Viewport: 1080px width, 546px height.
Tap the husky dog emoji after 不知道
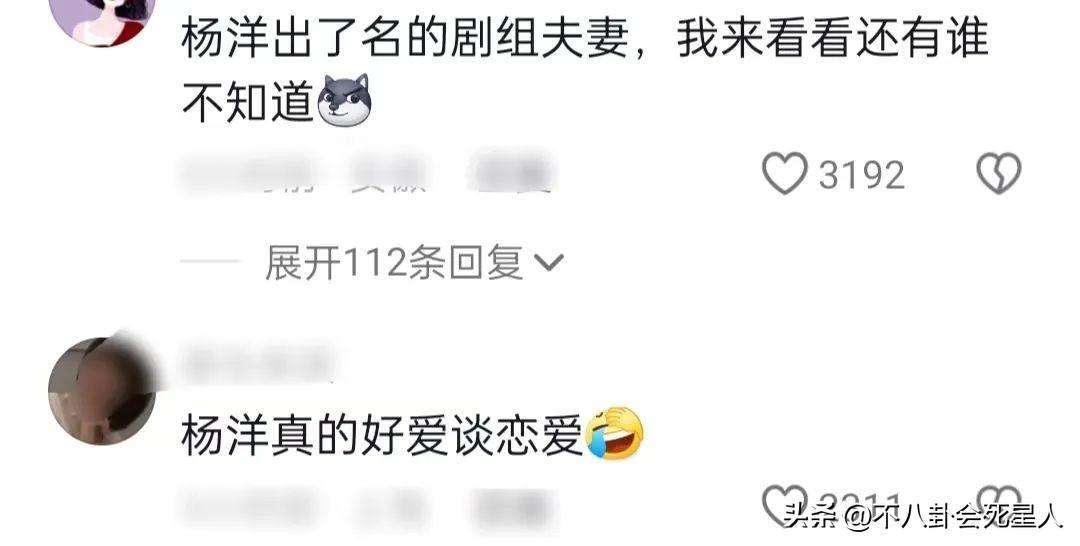coord(344,101)
